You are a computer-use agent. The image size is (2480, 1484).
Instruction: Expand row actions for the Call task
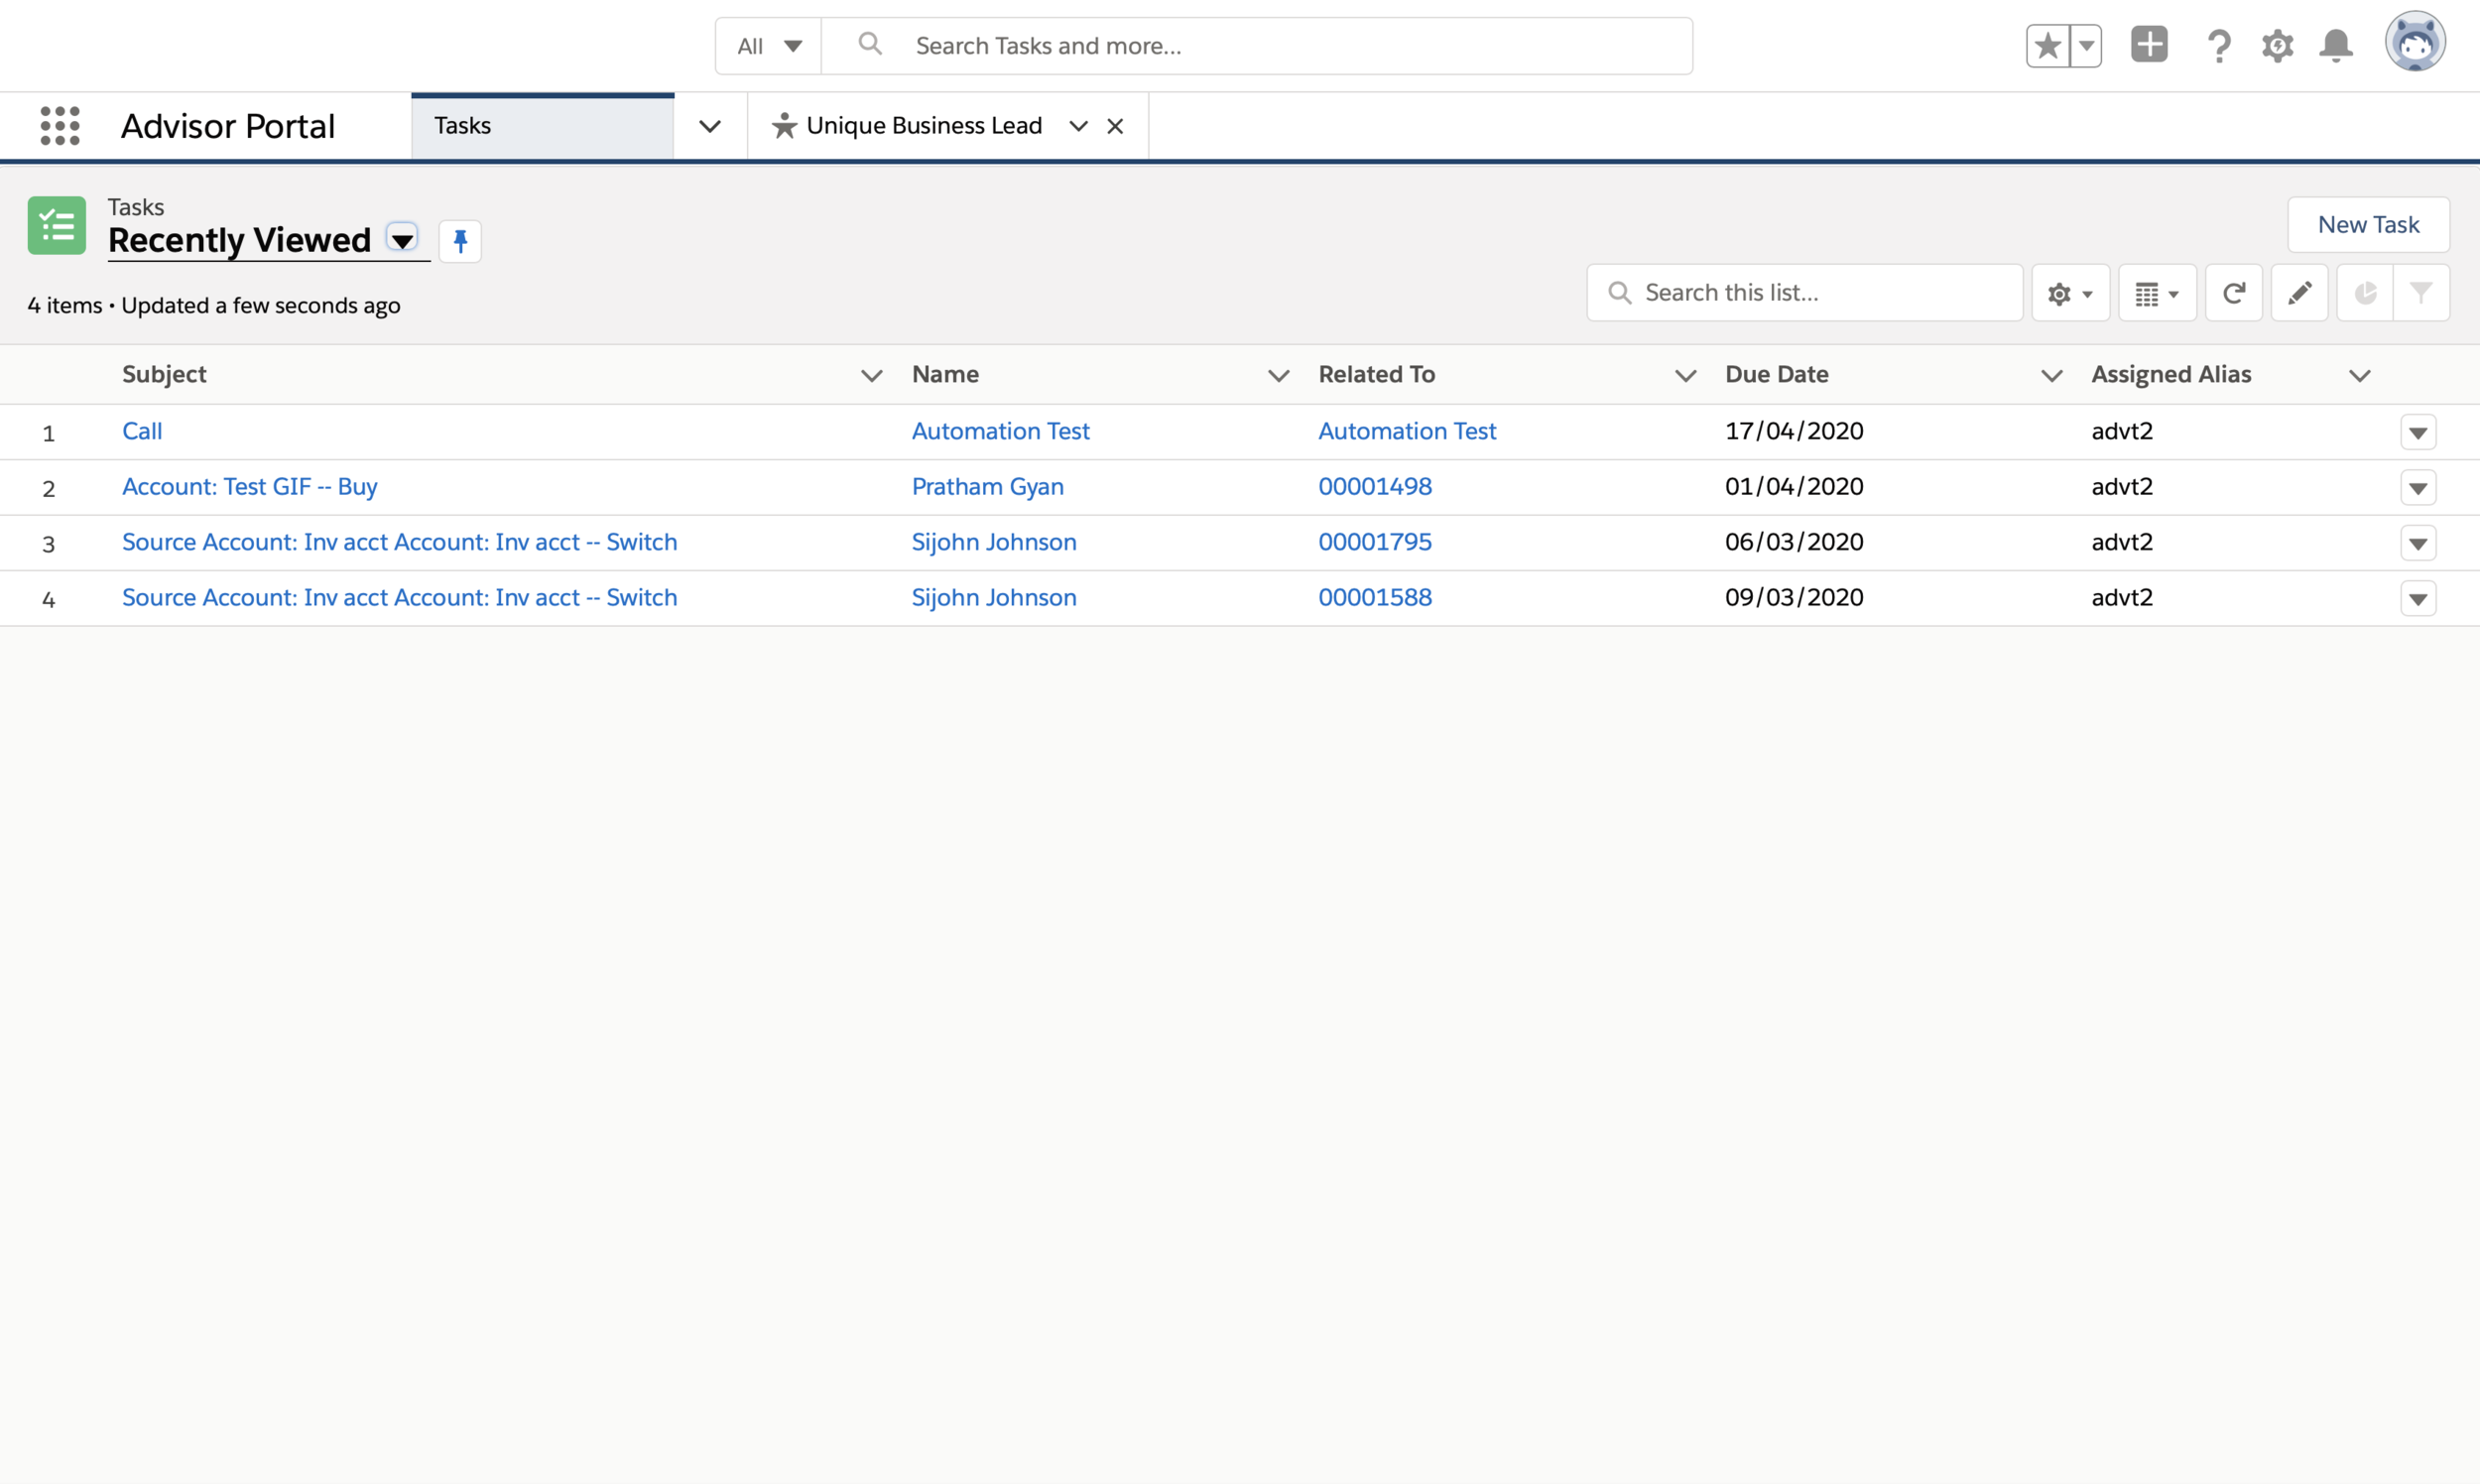pyautogui.click(x=2417, y=432)
